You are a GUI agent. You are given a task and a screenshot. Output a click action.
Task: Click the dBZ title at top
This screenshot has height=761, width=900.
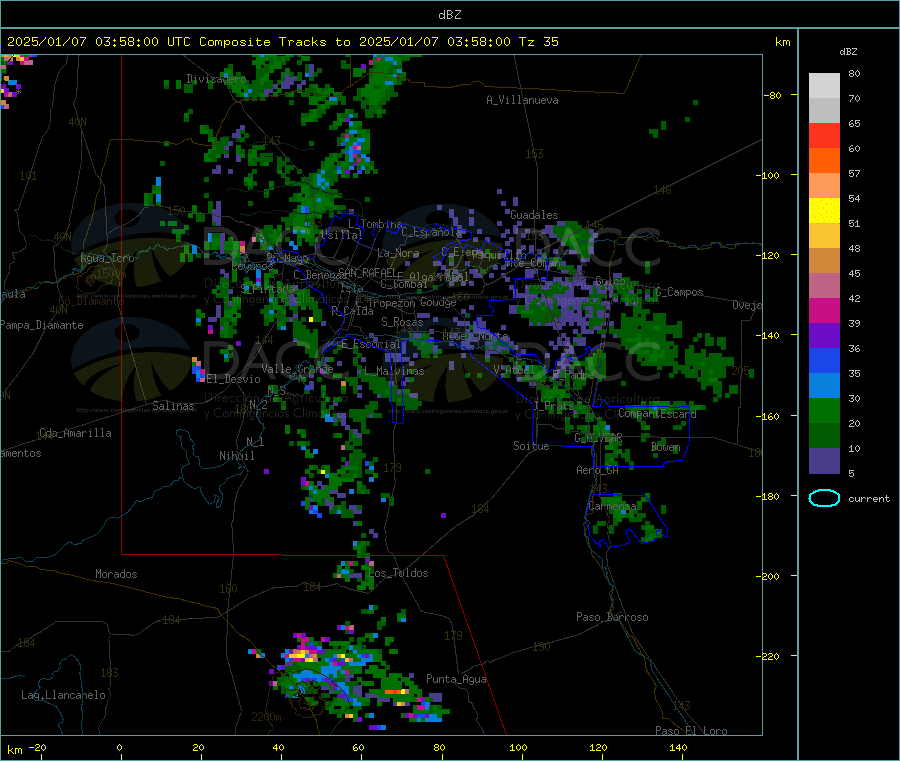click(x=449, y=14)
